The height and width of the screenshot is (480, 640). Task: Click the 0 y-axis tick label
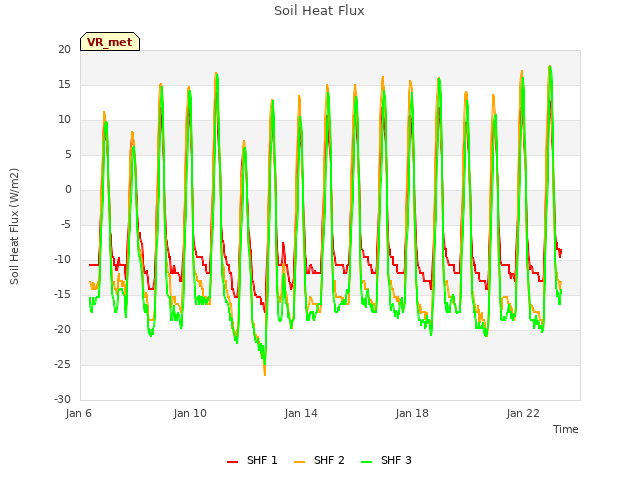(68, 190)
